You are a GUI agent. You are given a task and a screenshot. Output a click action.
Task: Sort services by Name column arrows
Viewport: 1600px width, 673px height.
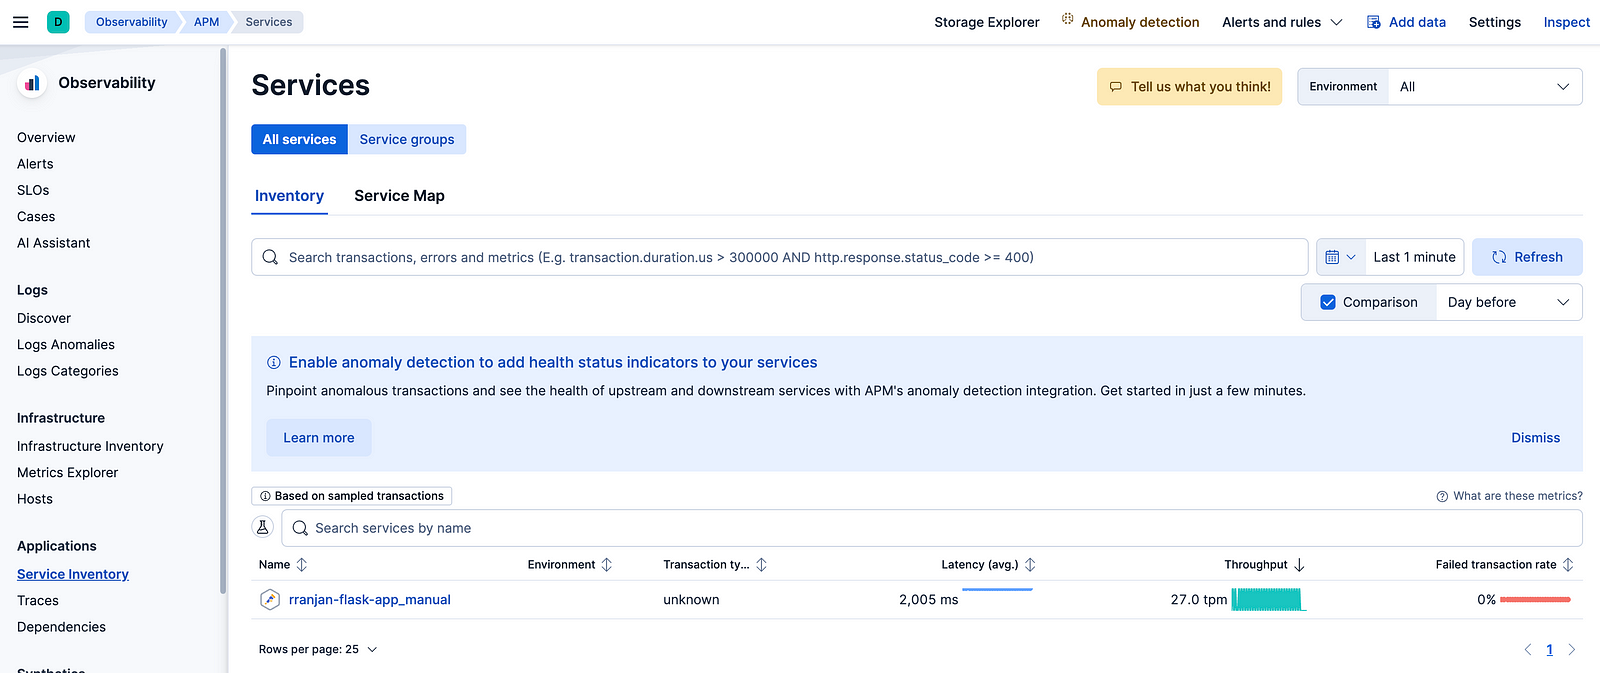(x=302, y=565)
